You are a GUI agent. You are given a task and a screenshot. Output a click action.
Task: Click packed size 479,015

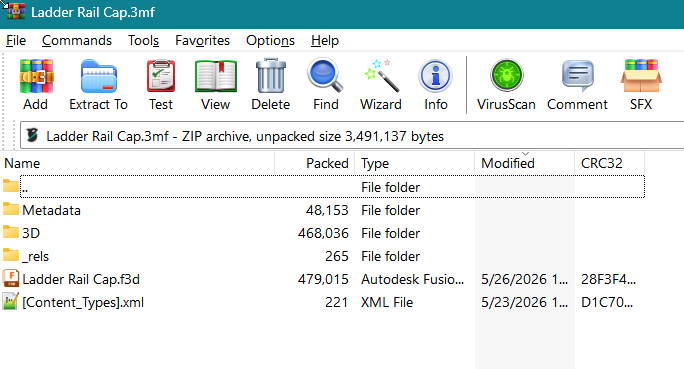pyautogui.click(x=323, y=279)
